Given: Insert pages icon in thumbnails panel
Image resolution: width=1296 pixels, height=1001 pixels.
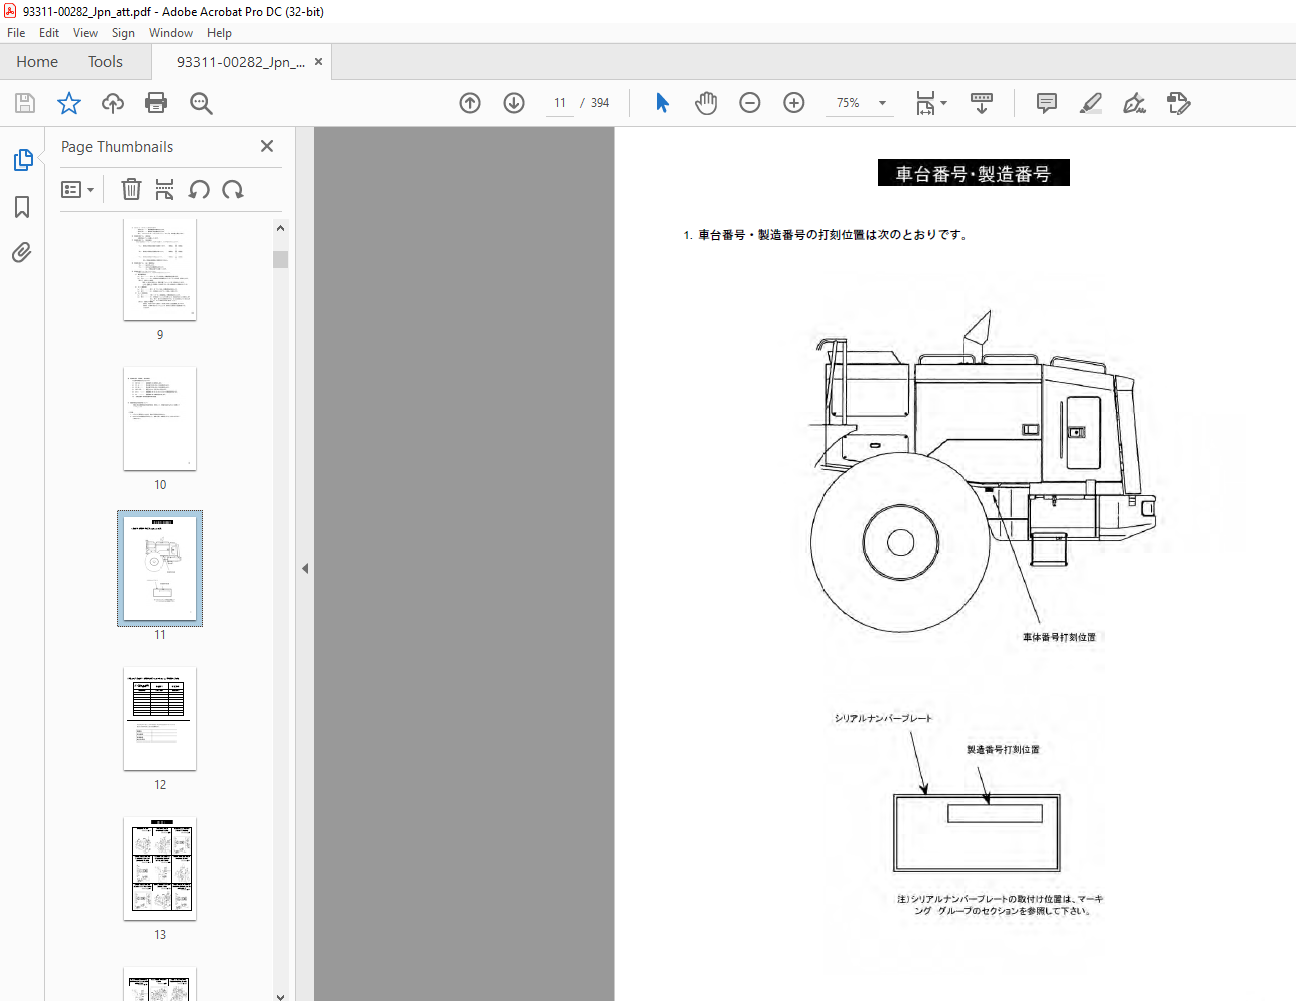Looking at the screenshot, I should tap(165, 189).
